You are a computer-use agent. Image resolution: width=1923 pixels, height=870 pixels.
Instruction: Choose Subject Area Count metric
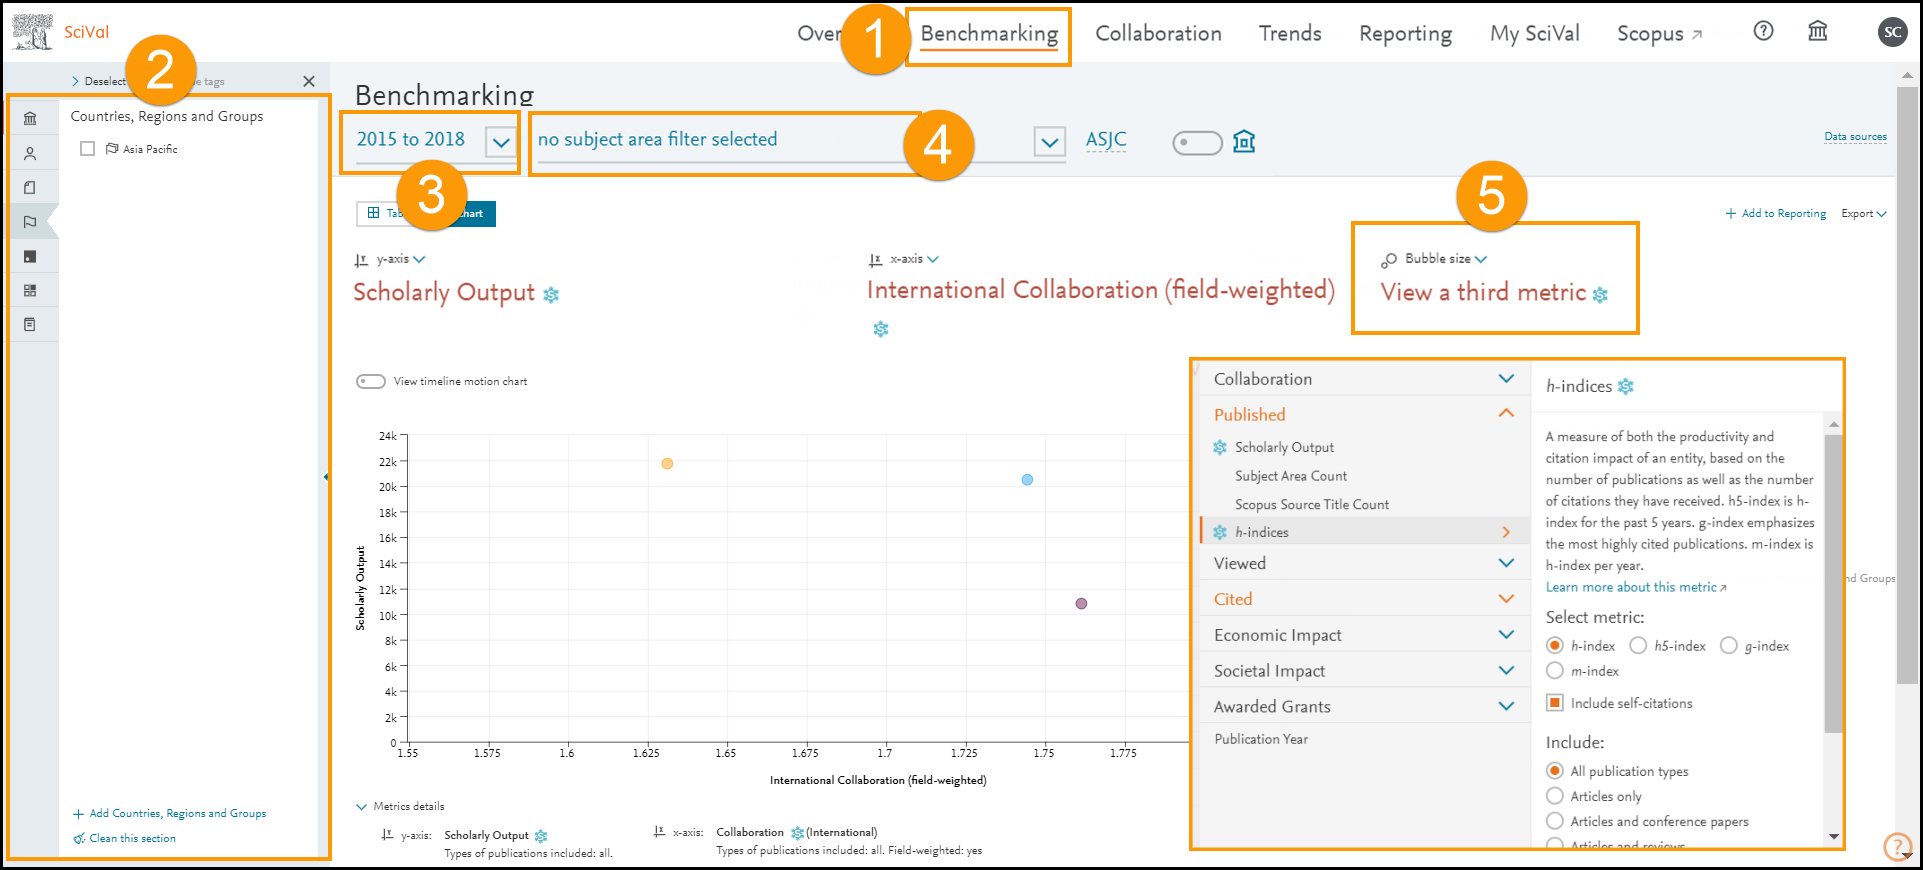pos(1291,476)
